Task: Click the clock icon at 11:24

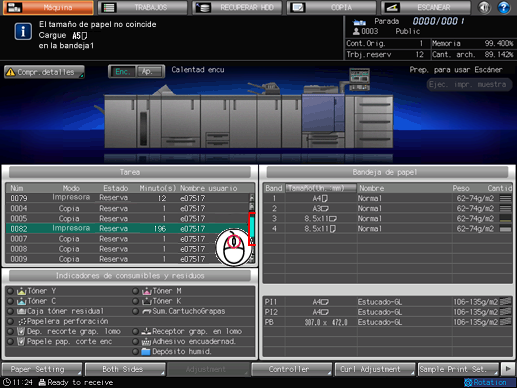Action: (6, 382)
